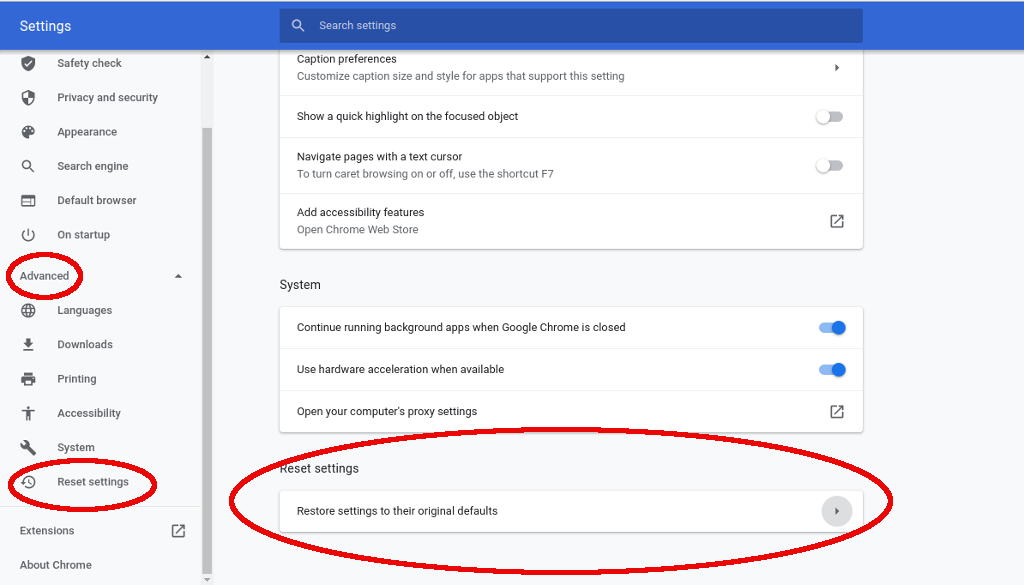
Task: Click the Languages globe icon
Action: pyautogui.click(x=28, y=310)
